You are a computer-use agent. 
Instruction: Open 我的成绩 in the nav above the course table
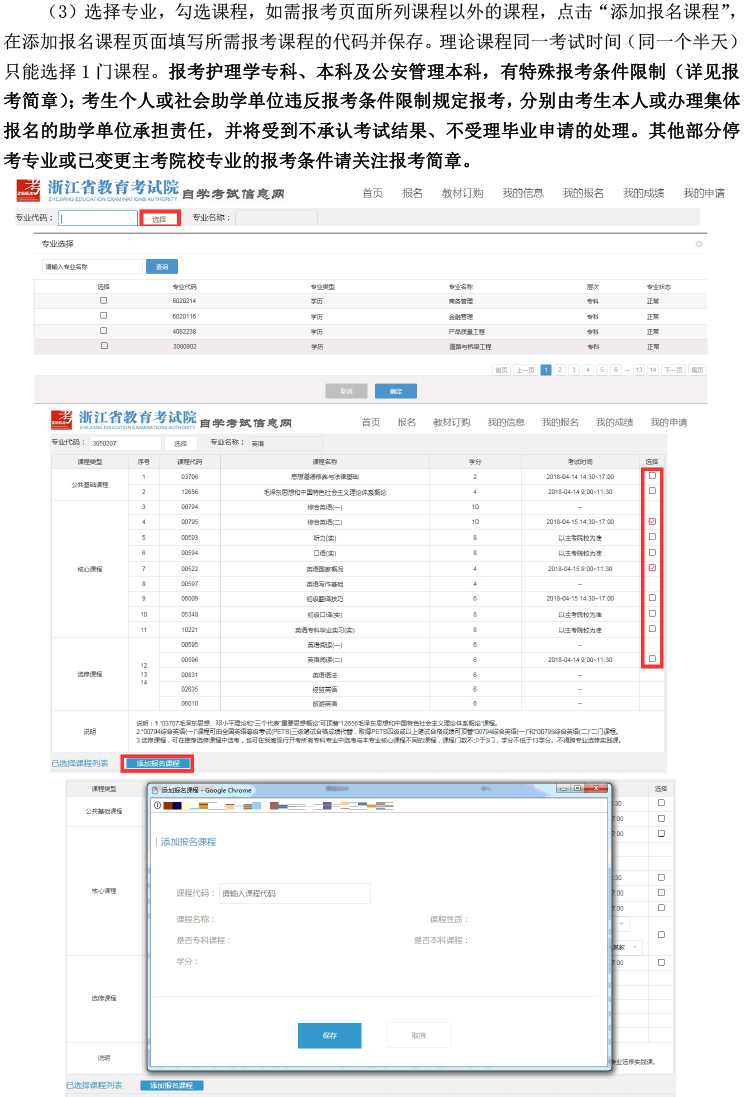point(614,423)
